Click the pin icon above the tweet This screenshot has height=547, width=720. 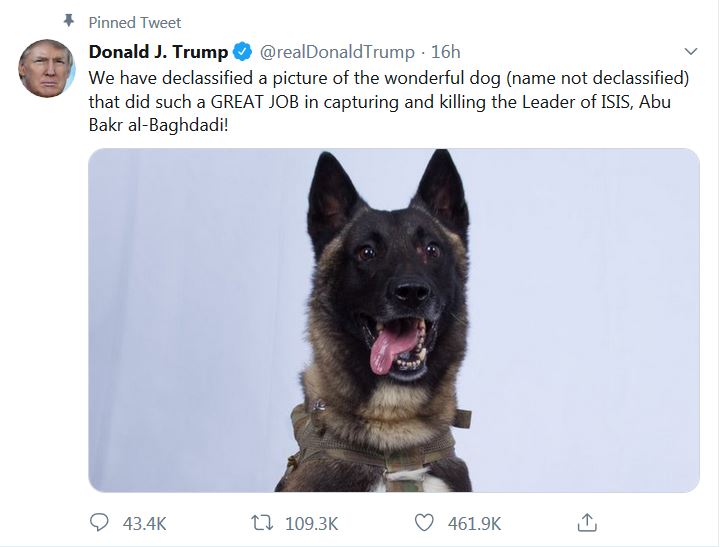(69, 22)
